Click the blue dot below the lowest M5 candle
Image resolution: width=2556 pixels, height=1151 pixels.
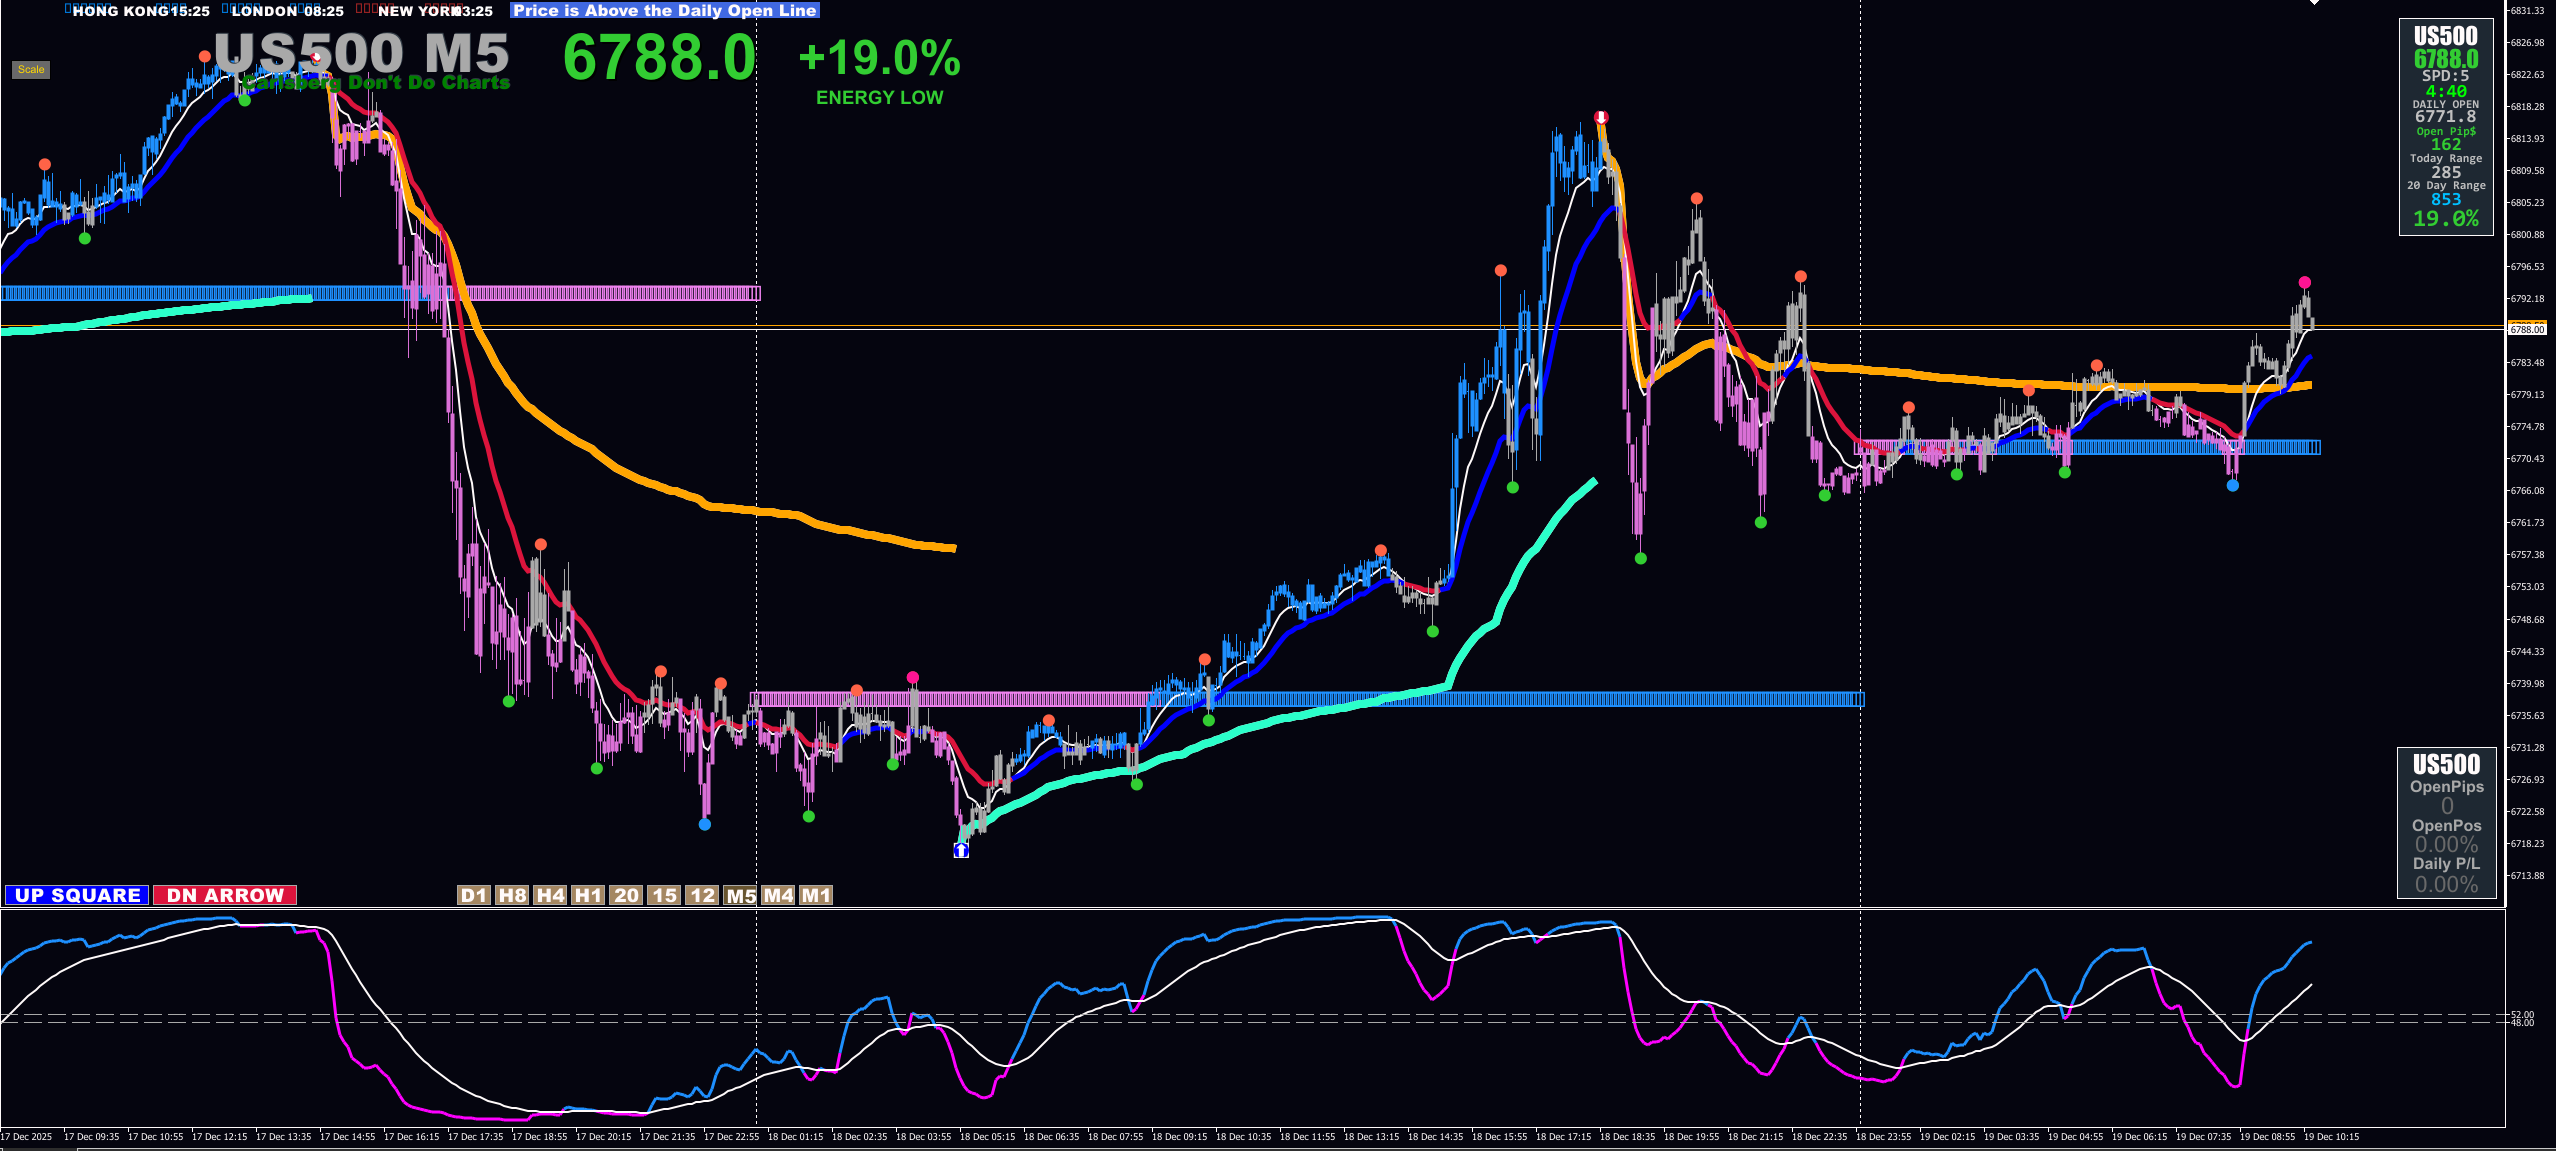[x=705, y=825]
